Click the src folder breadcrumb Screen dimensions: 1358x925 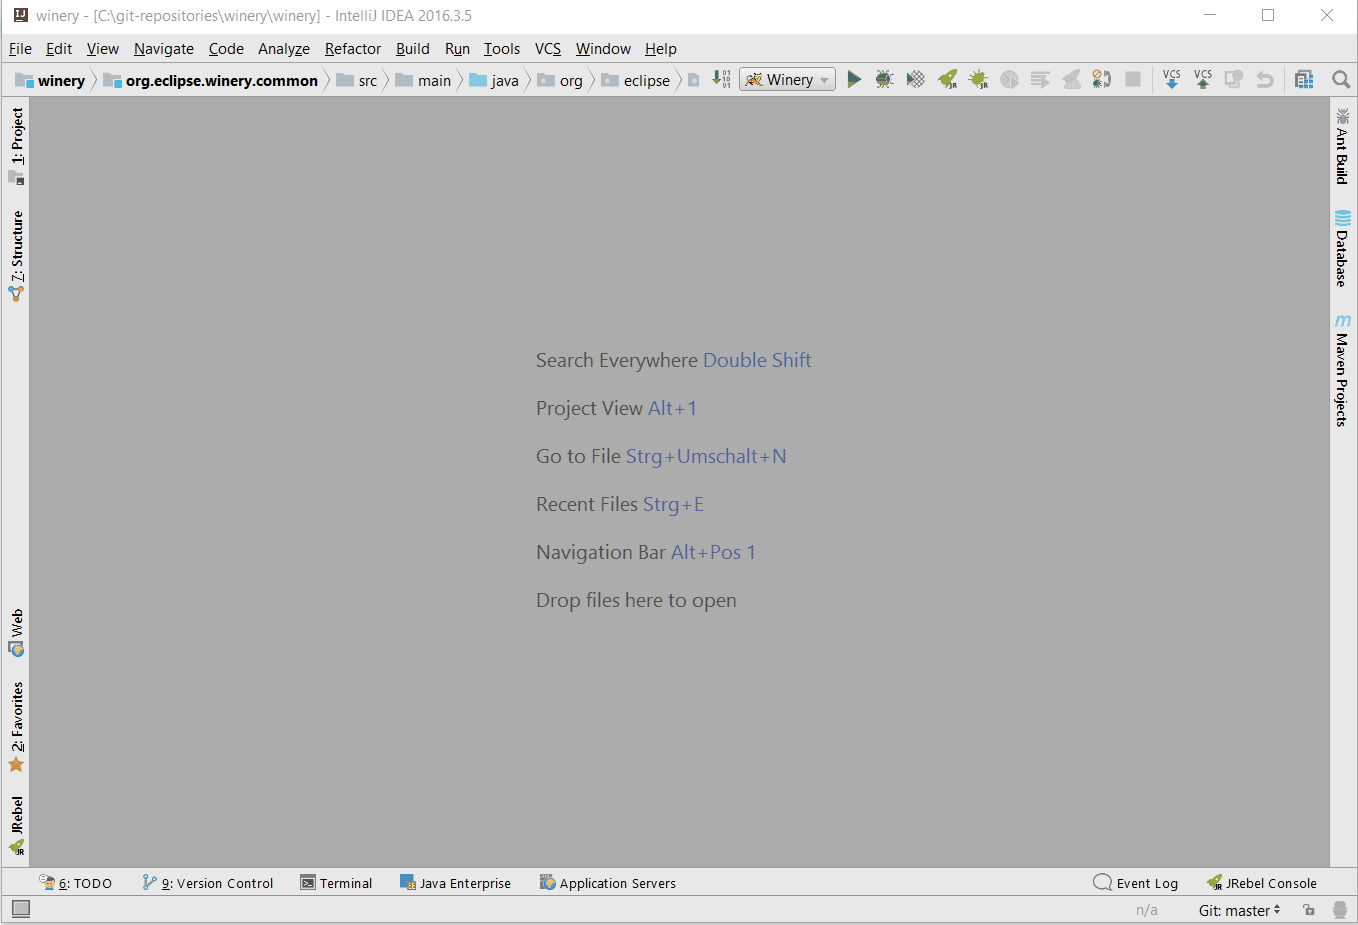click(357, 80)
